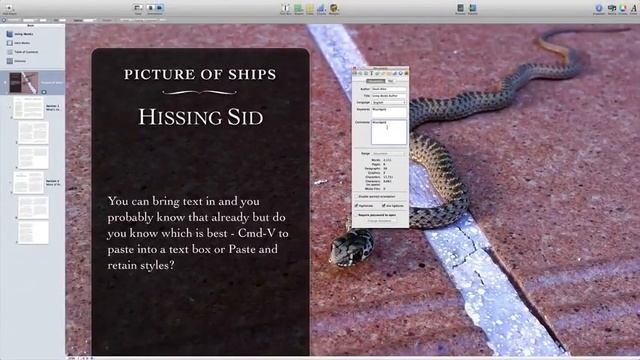This screenshot has width=640, height=360.
Task: Select the last page thumbnail in sidebar
Action: 33,232
